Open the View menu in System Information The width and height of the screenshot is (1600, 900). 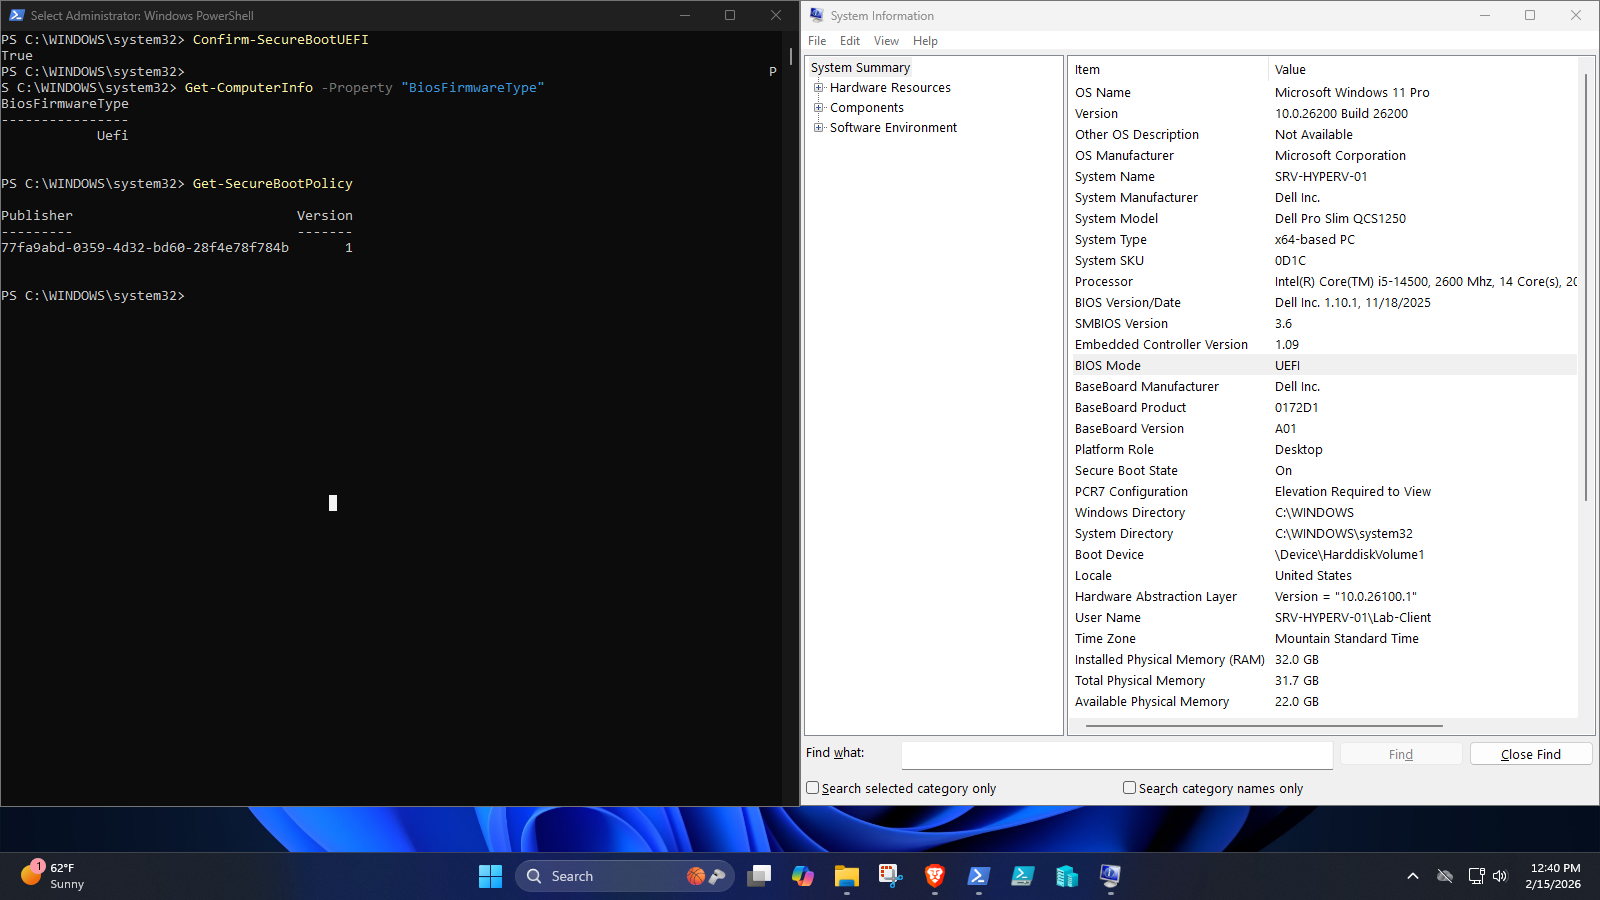[x=885, y=40]
